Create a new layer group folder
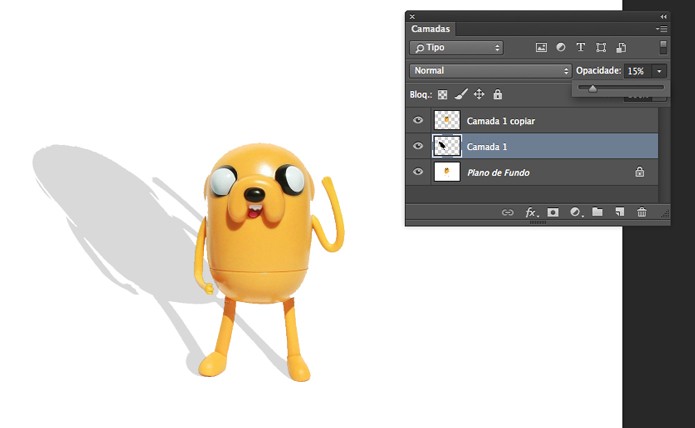695x428 pixels. [x=597, y=212]
